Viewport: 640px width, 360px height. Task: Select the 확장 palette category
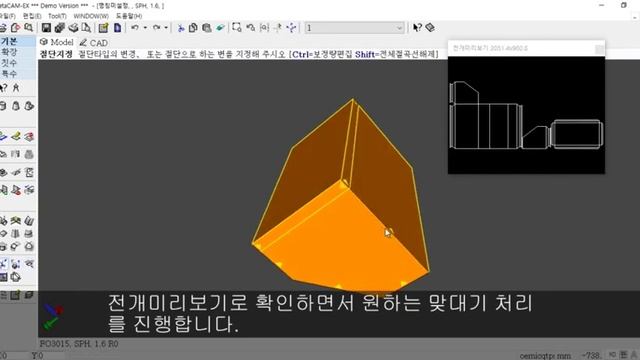click(x=9, y=52)
